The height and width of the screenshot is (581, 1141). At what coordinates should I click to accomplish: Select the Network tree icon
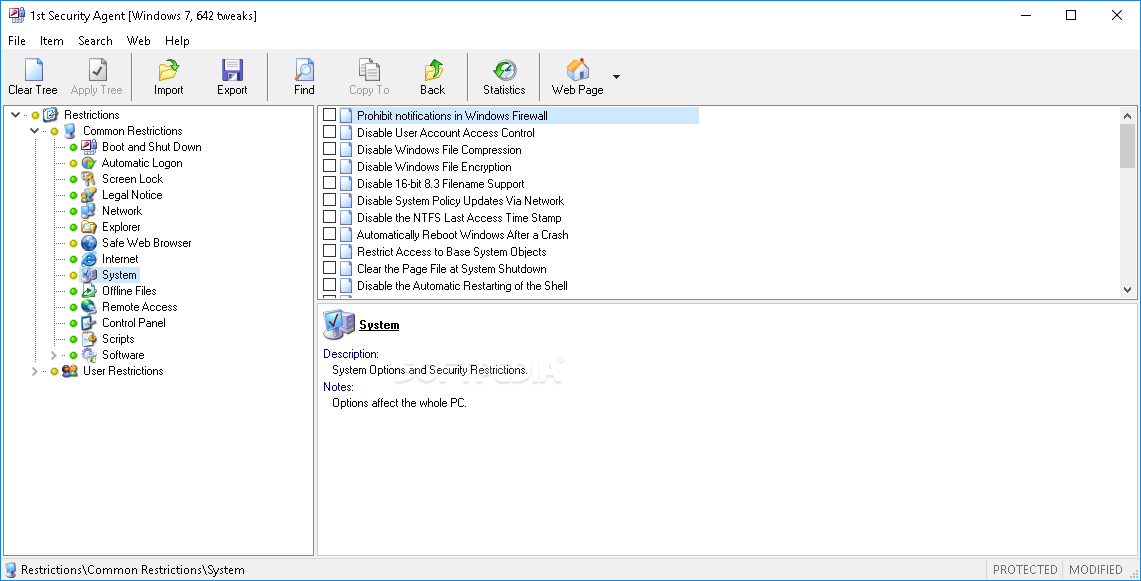[x=89, y=211]
